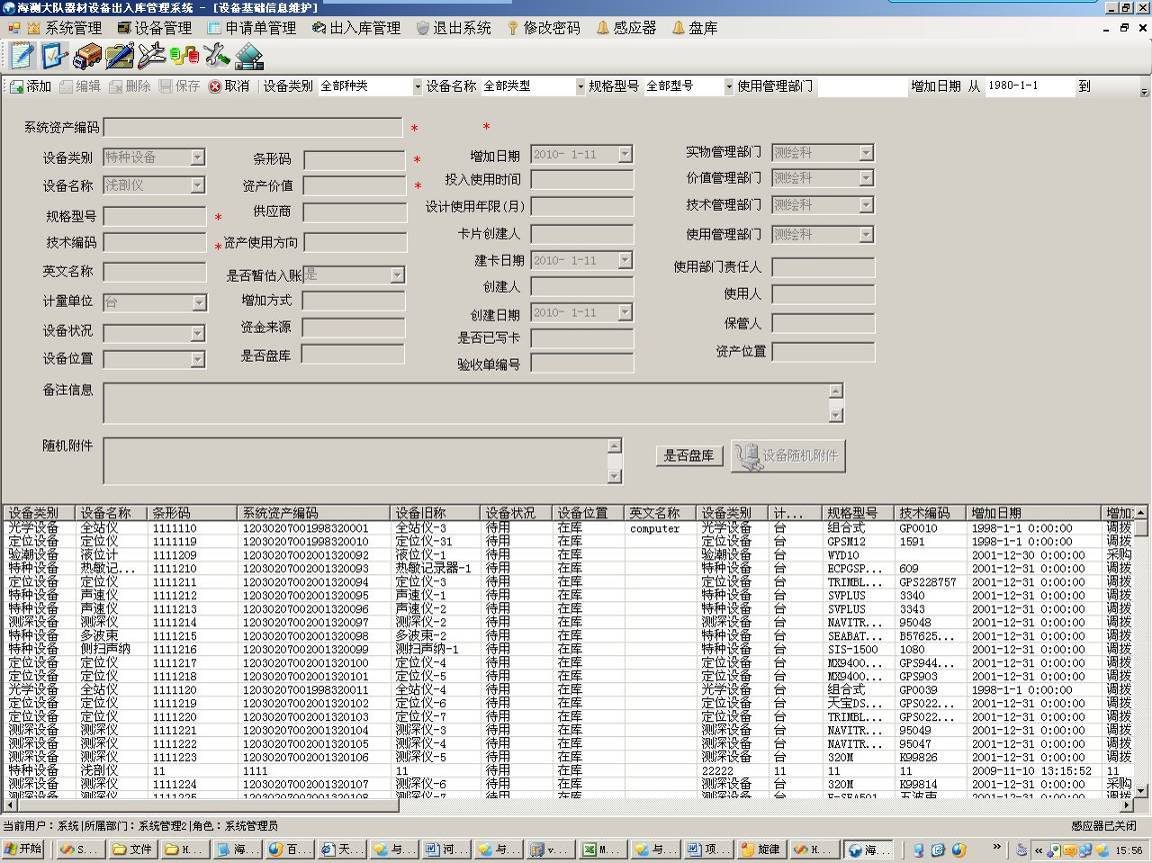
Task: Click the wrench tools toolbar icon
Action: pos(216,55)
